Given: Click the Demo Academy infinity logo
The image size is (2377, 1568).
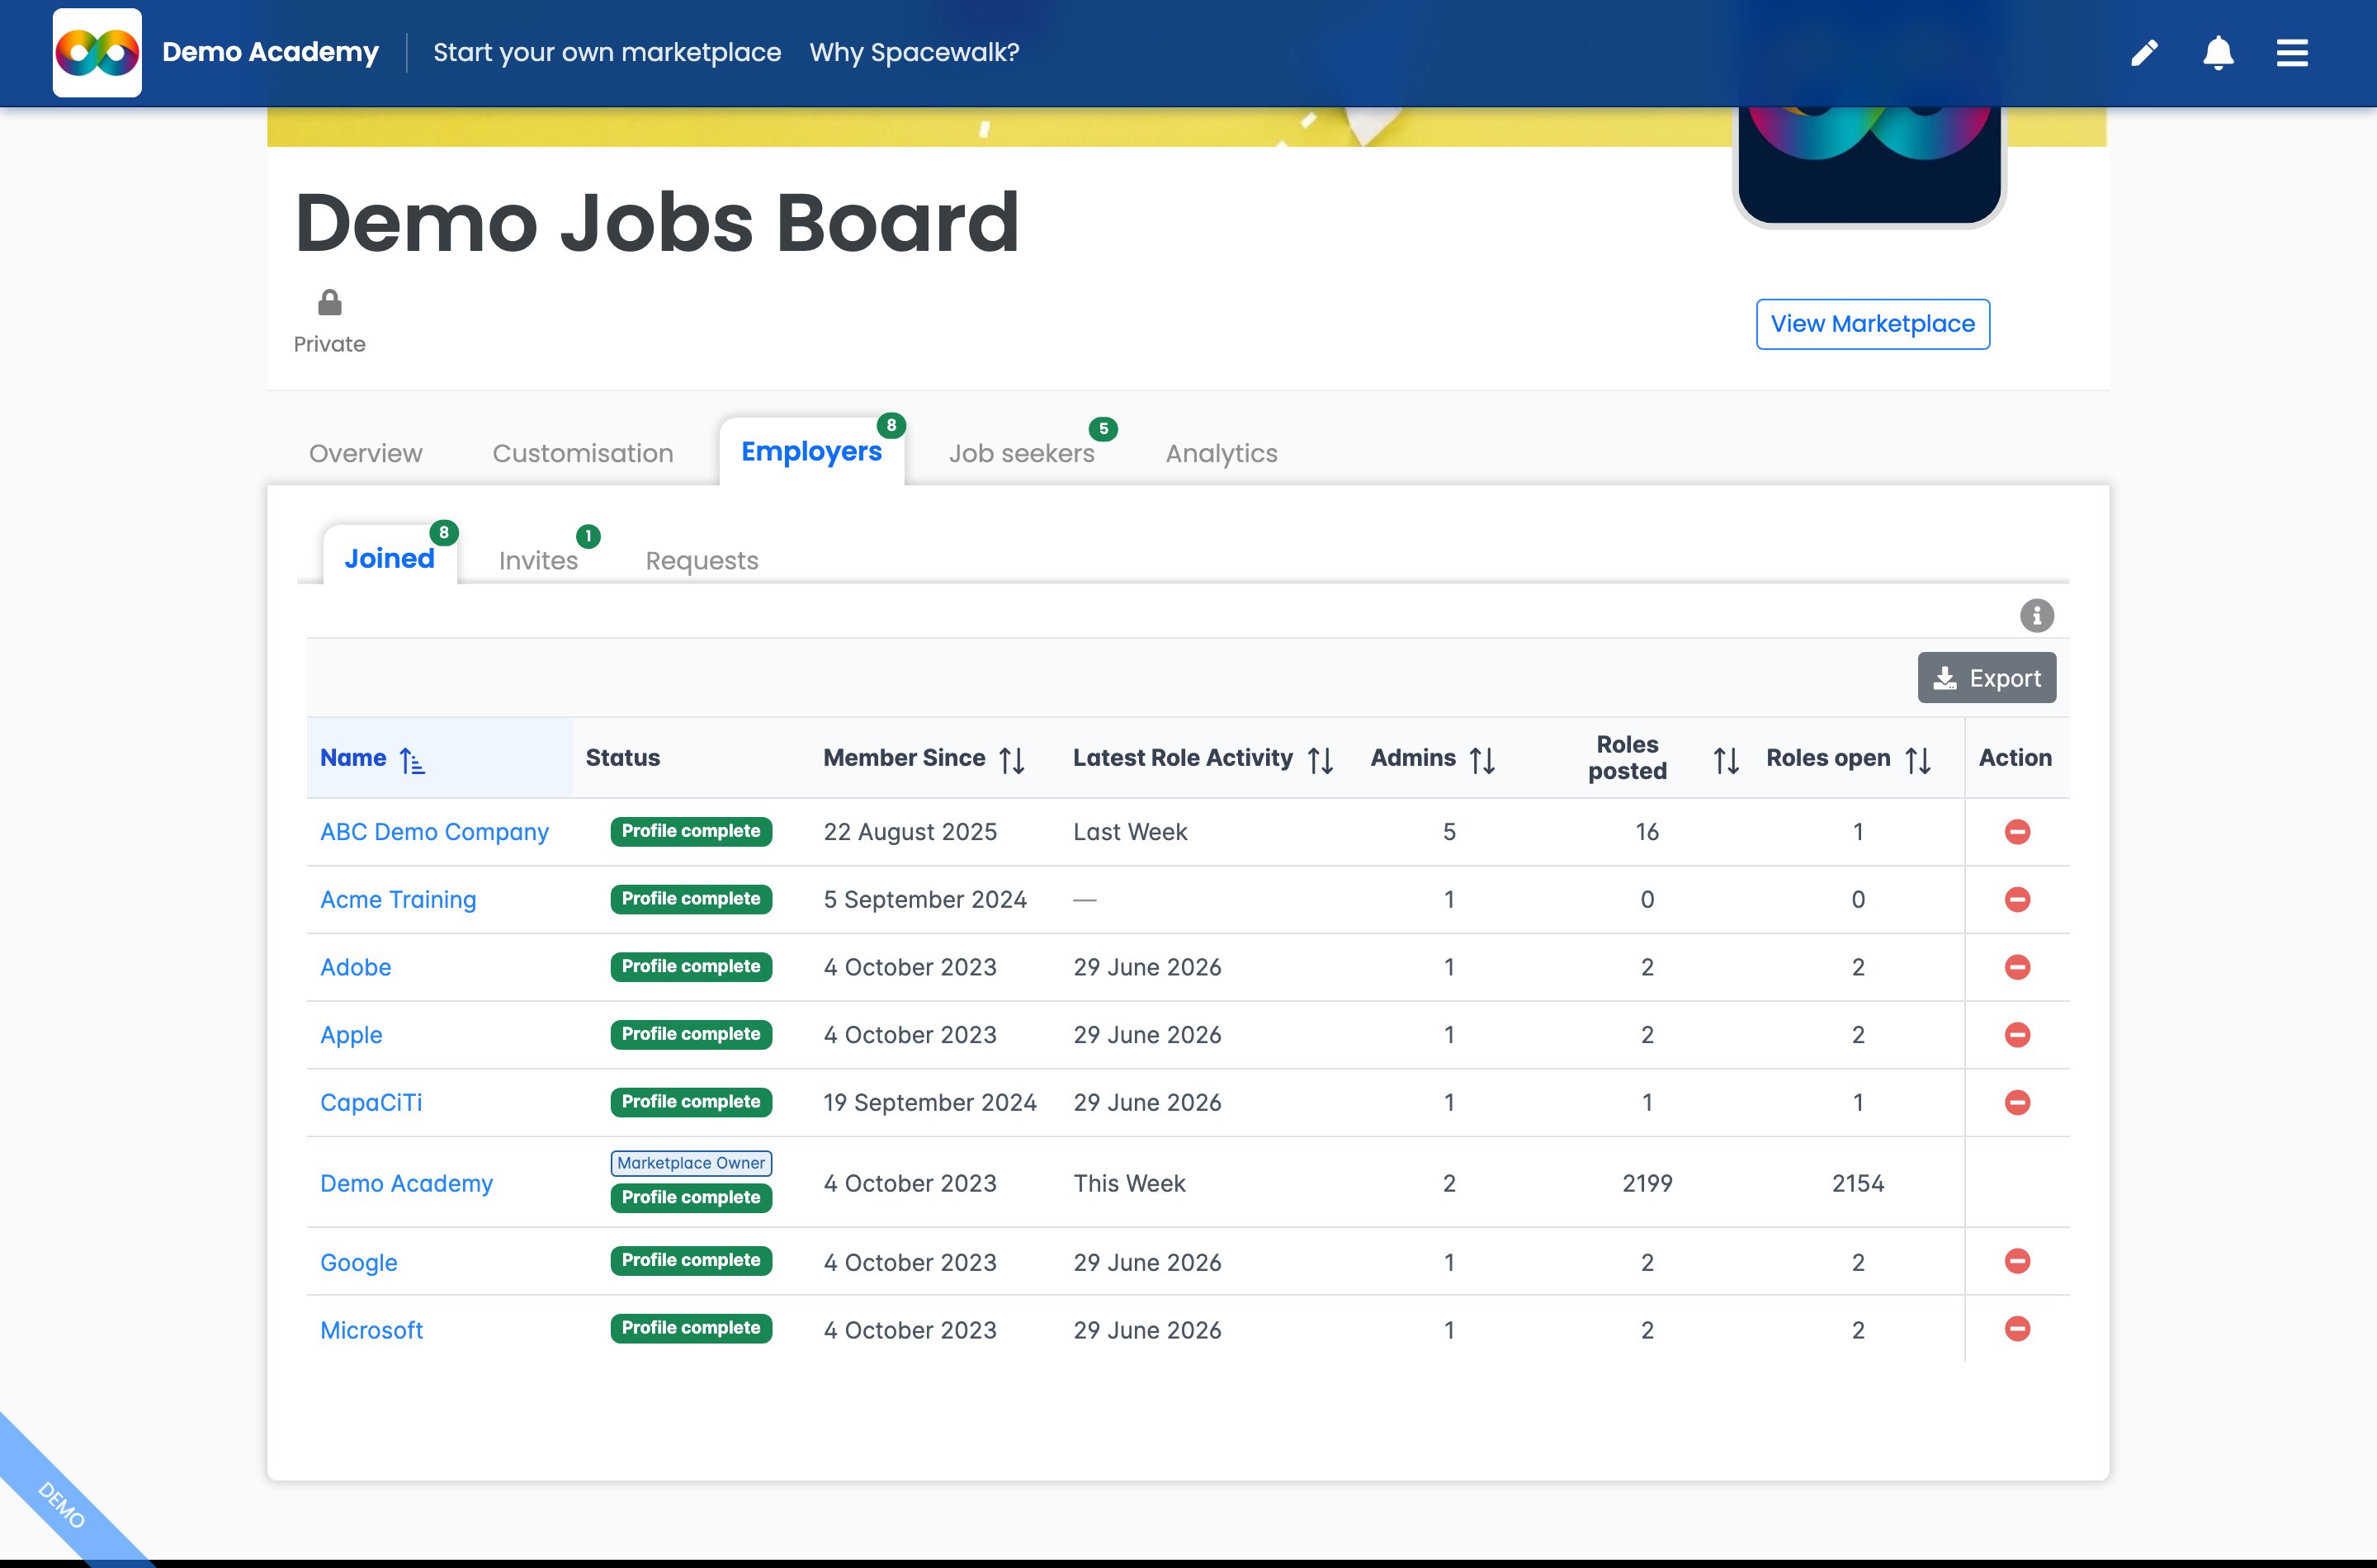Looking at the screenshot, I should click(97, 53).
